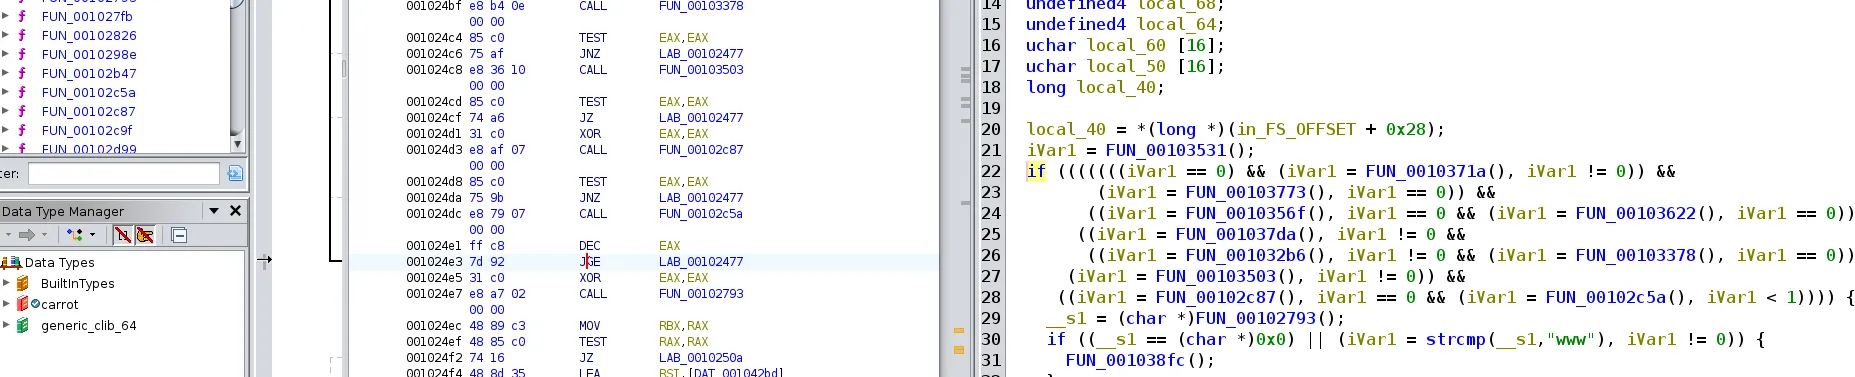
Task: Select function icon beside FUN_001027fb
Action: point(22,16)
